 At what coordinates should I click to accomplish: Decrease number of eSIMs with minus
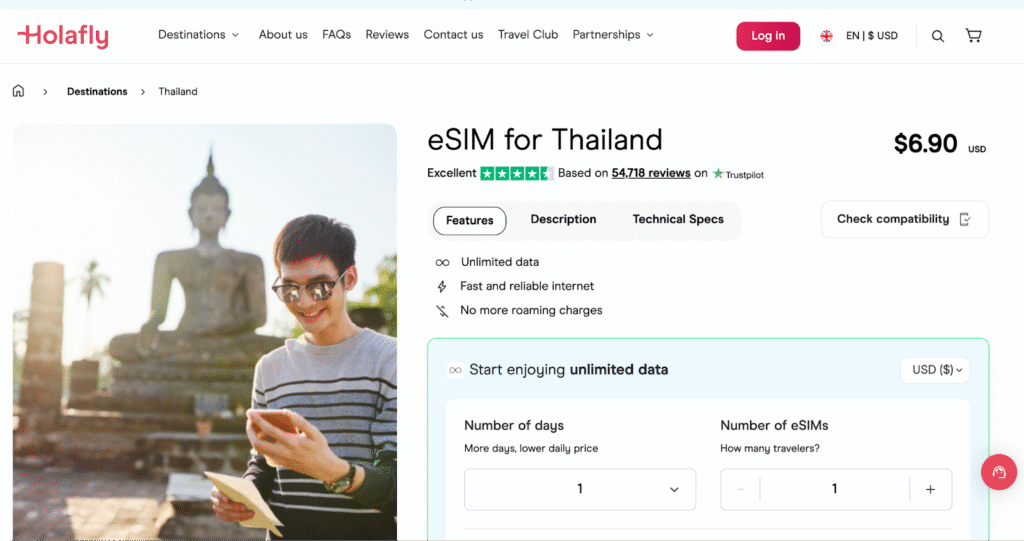[741, 489]
